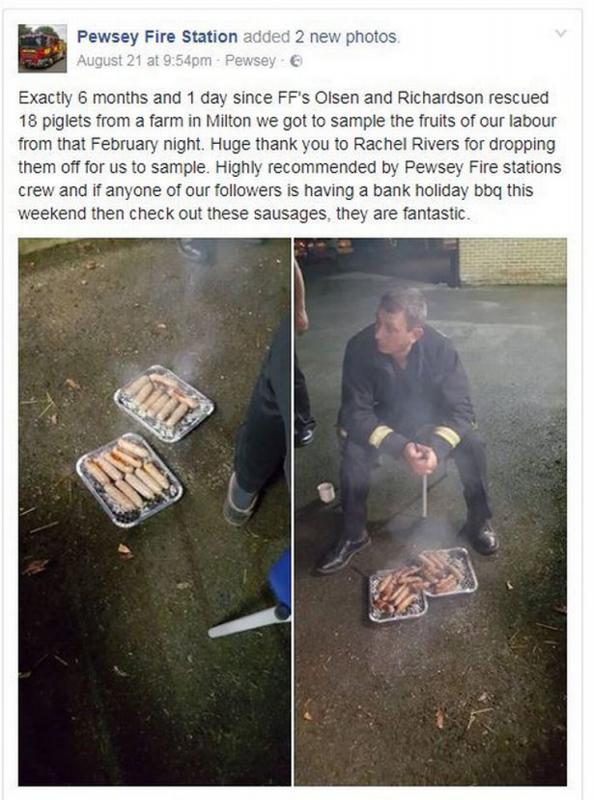This screenshot has height=800, width=594.
Task: Click the August 21 at 9:54pm timestamp
Action: pyautogui.click(x=144, y=61)
